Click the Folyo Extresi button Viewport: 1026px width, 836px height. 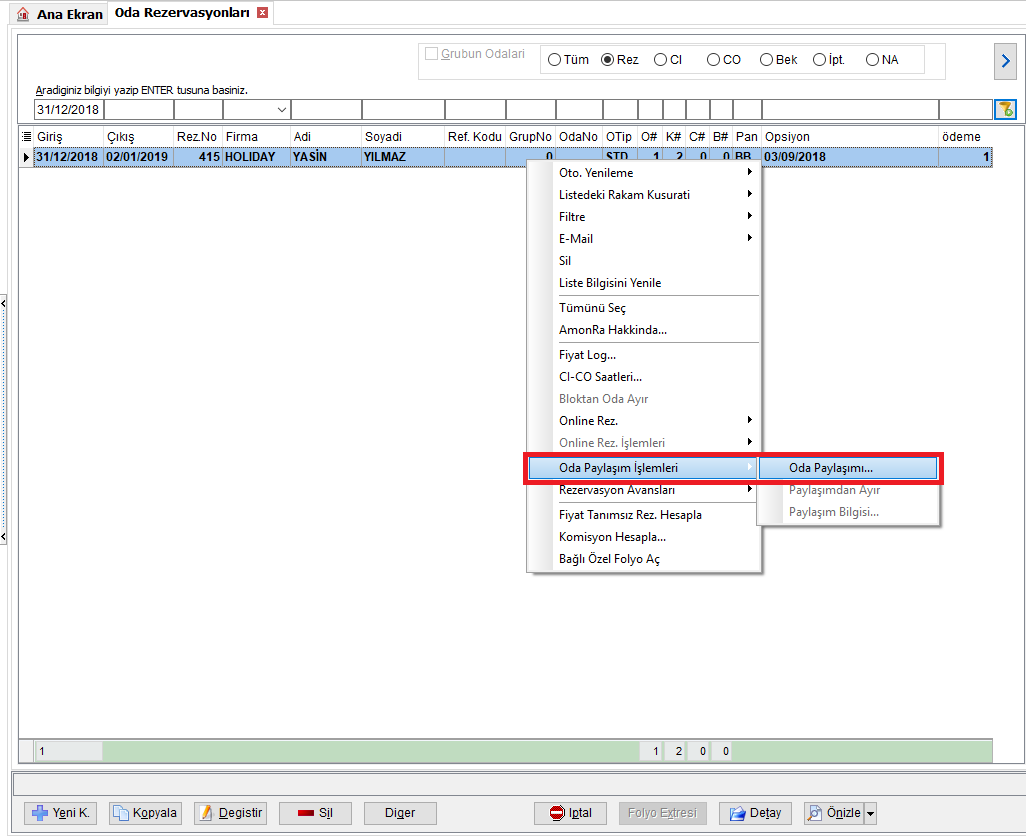662,813
